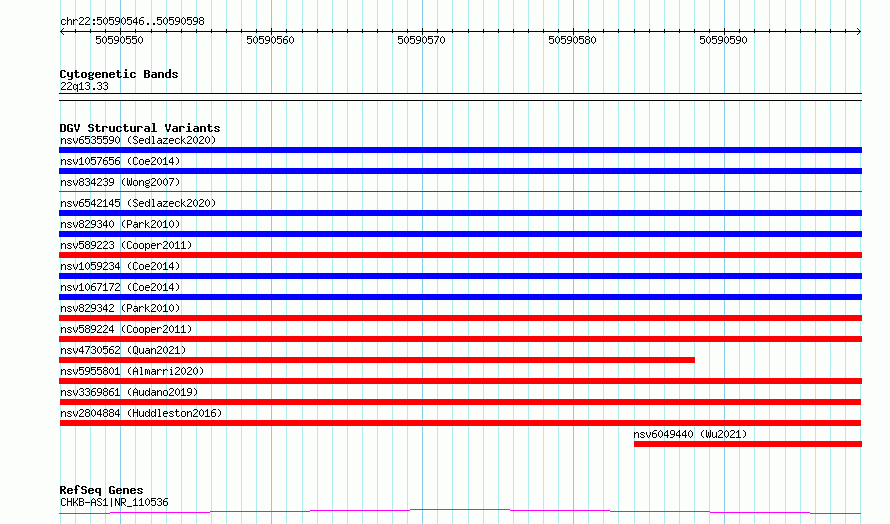This screenshot has height=524, width=890.
Task: Click ruler position 50590570
Action: click(x=422, y=40)
